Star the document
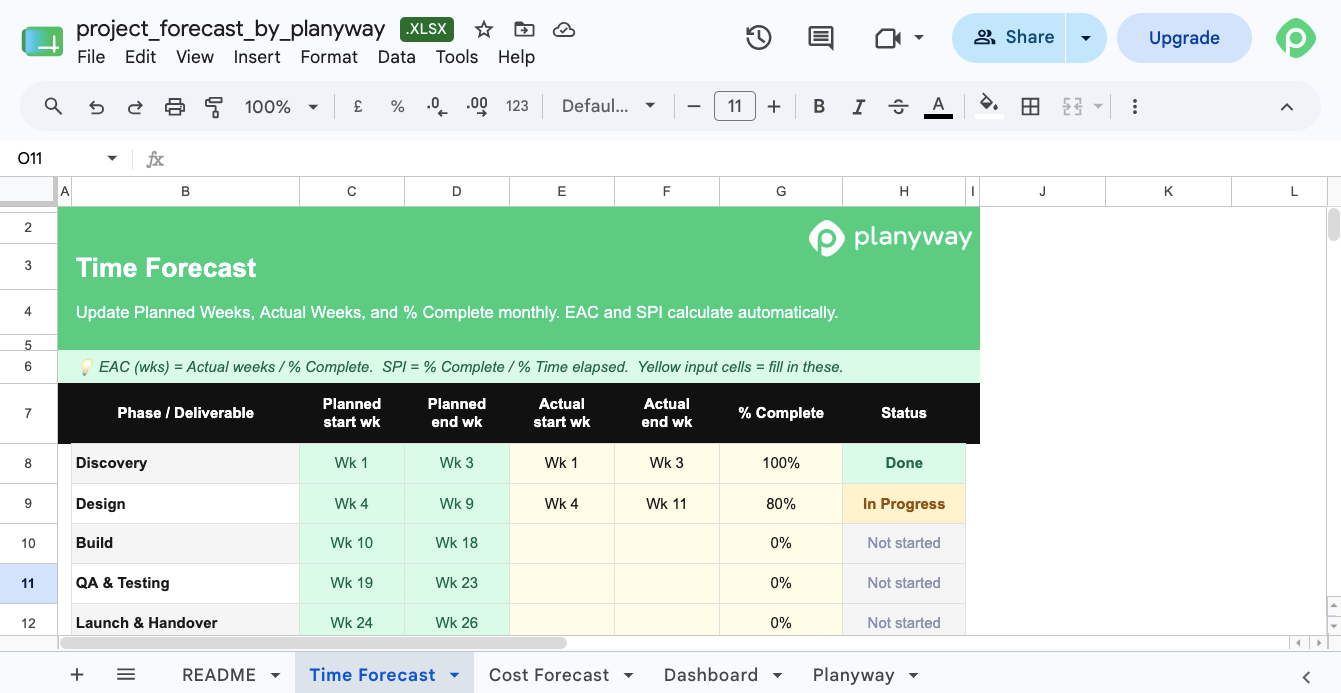This screenshot has height=693, width=1341. pyautogui.click(x=484, y=30)
